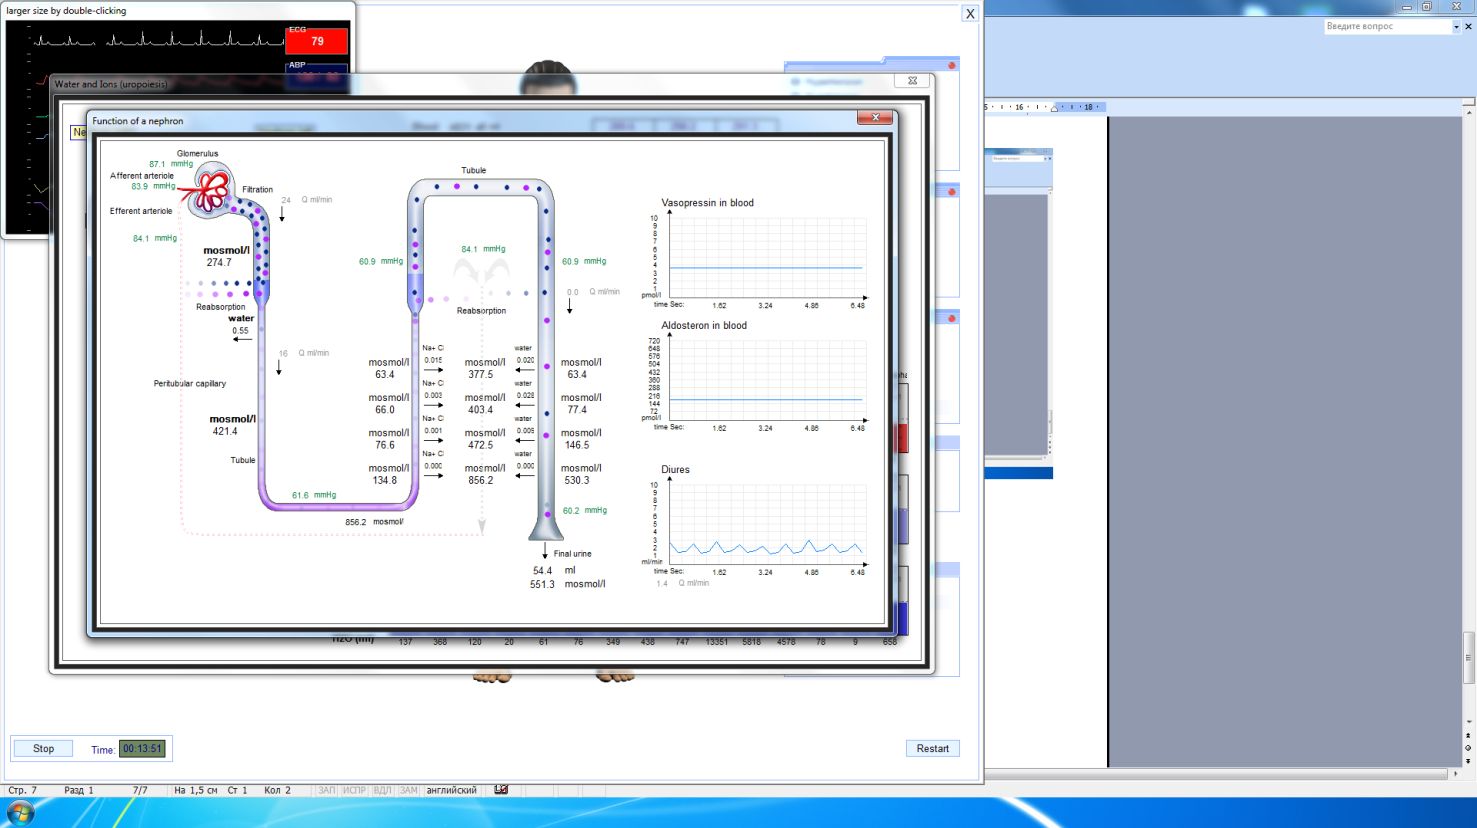The height and width of the screenshot is (828, 1477).
Task: Click the 421.4 mosmol/l value
Action: pyautogui.click(x=225, y=432)
